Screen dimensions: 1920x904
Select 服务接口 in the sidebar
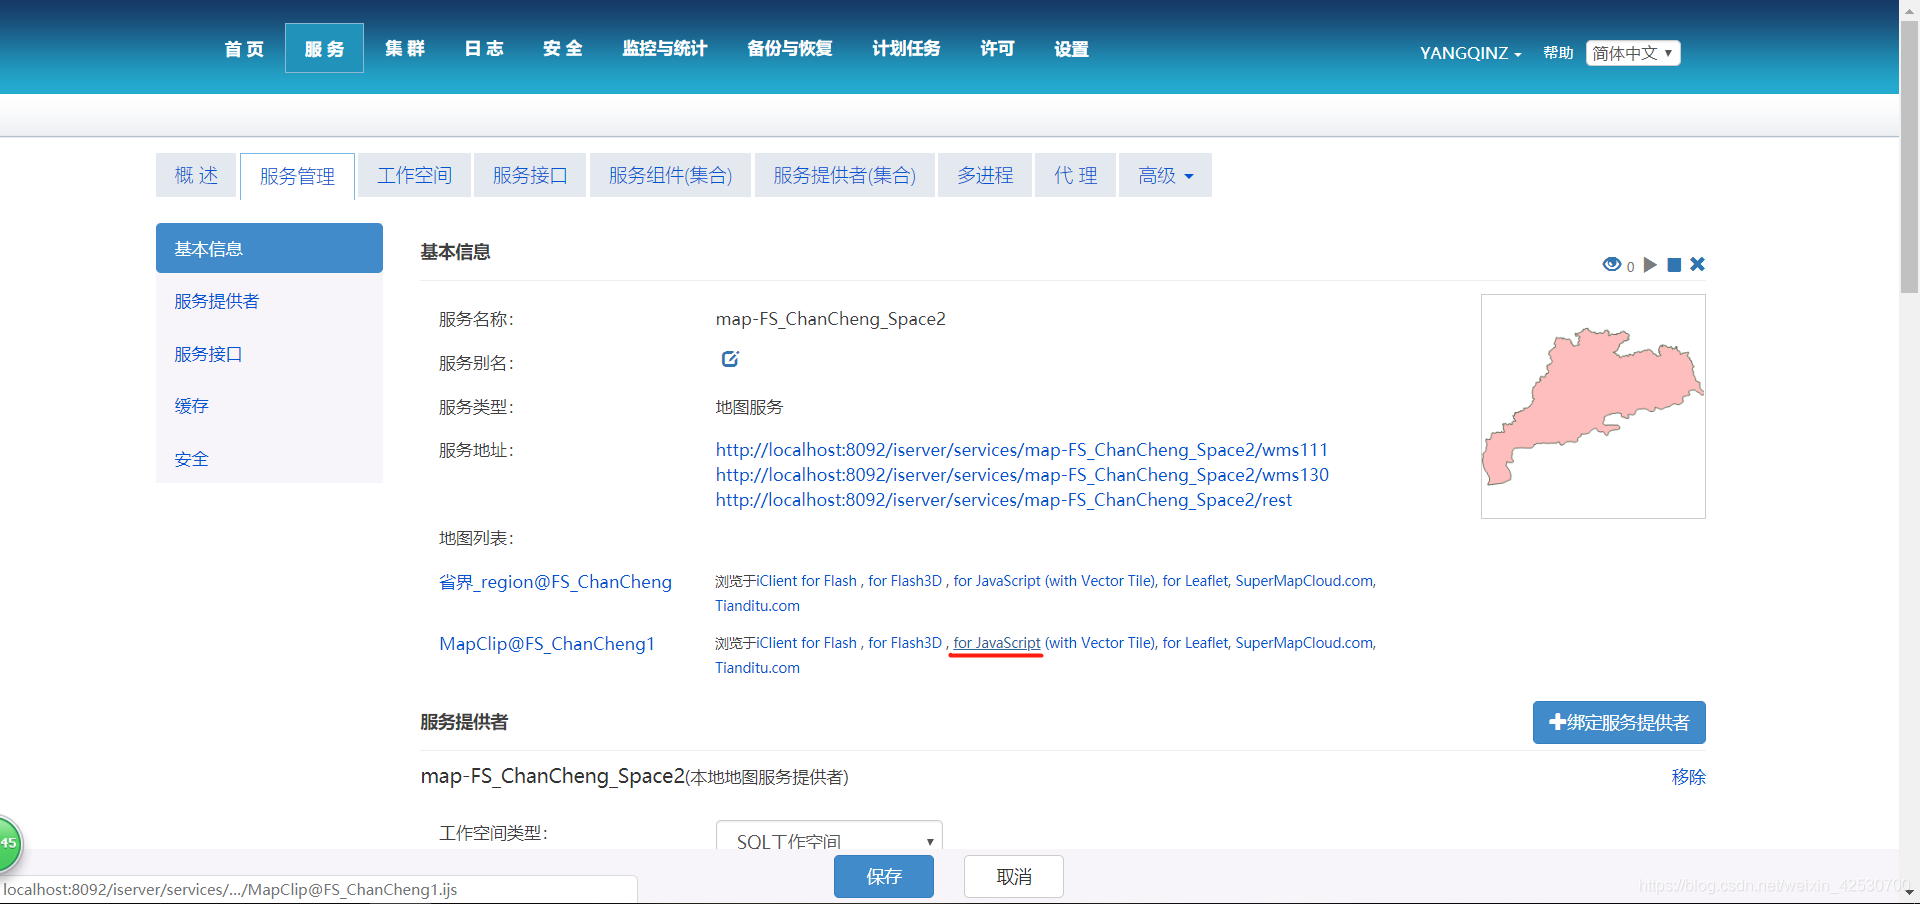(208, 354)
